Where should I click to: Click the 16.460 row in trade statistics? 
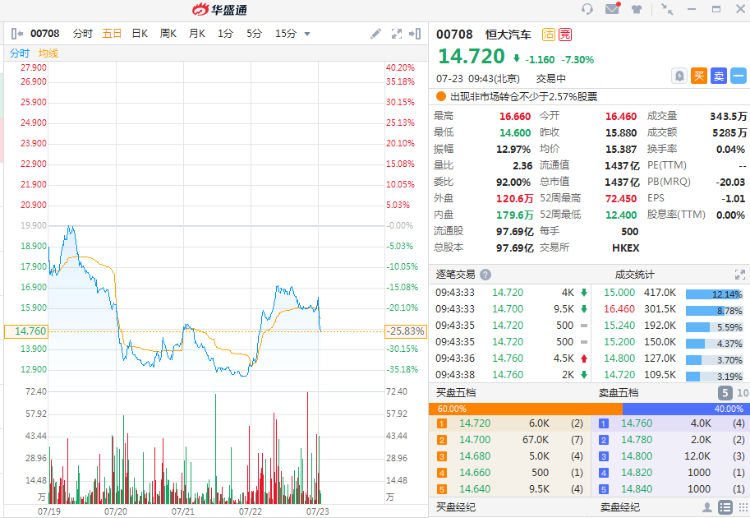pyautogui.click(x=673, y=309)
